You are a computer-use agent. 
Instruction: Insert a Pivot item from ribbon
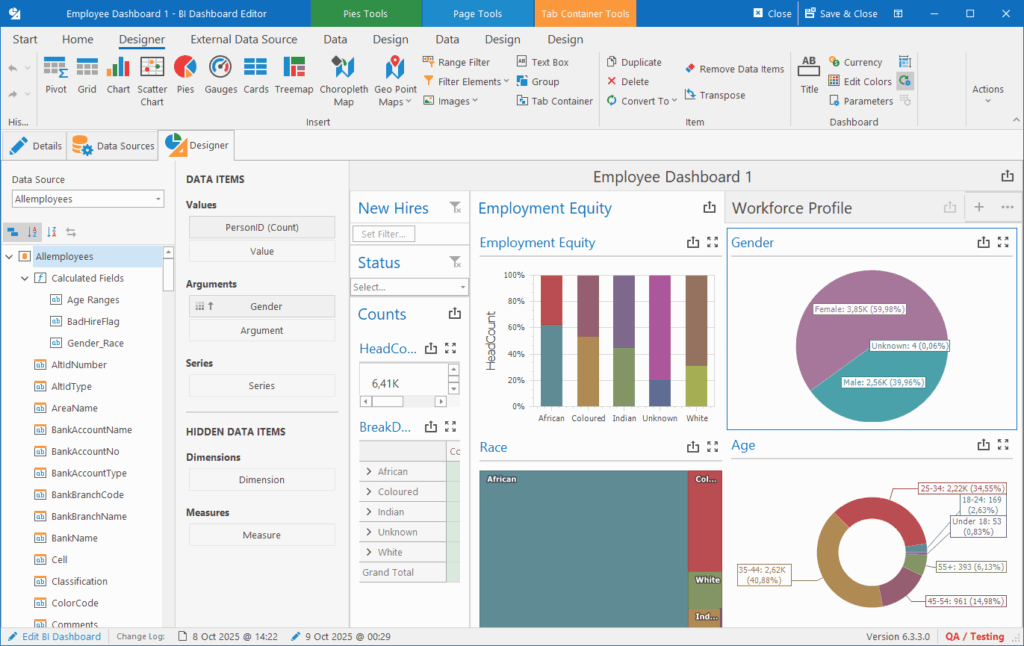(x=56, y=76)
